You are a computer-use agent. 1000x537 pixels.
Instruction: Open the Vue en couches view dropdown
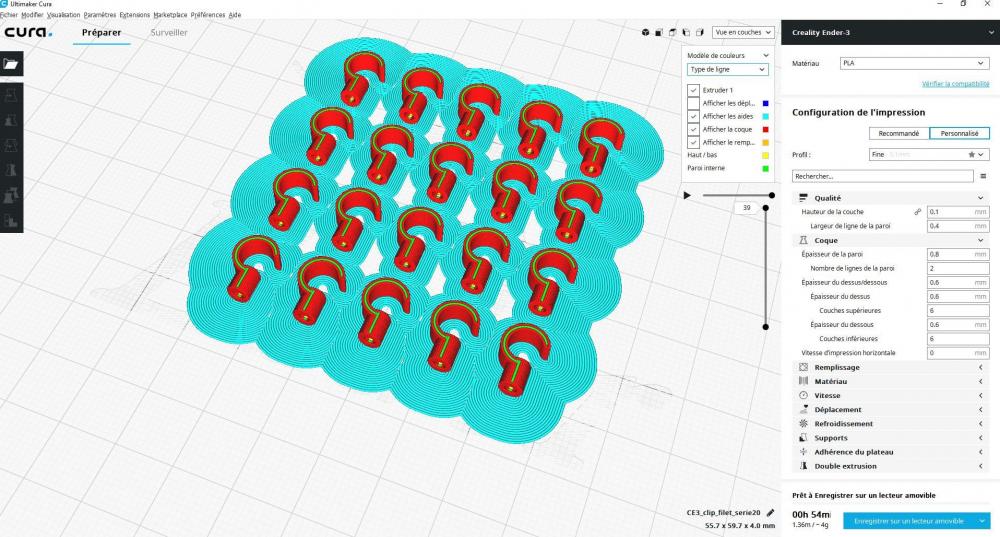[x=743, y=33]
